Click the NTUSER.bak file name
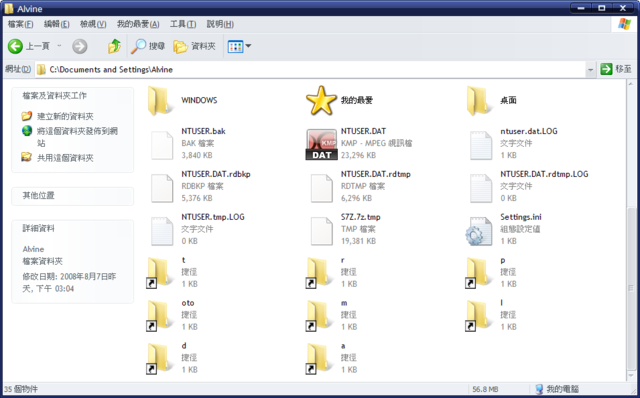The image size is (640, 398). (x=203, y=131)
